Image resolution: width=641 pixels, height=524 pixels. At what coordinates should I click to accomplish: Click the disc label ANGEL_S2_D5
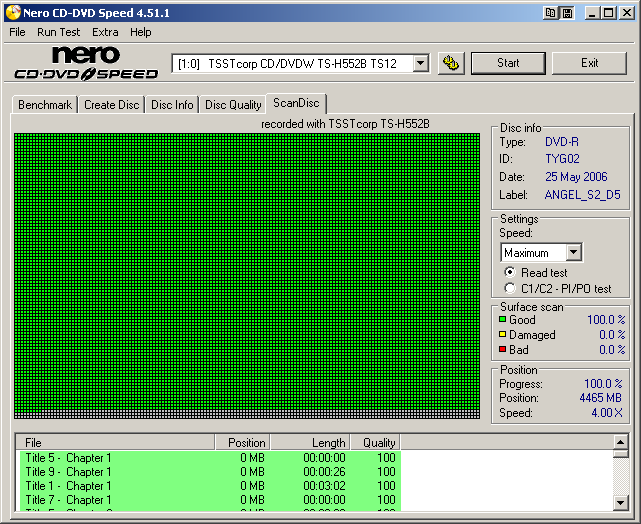point(583,195)
